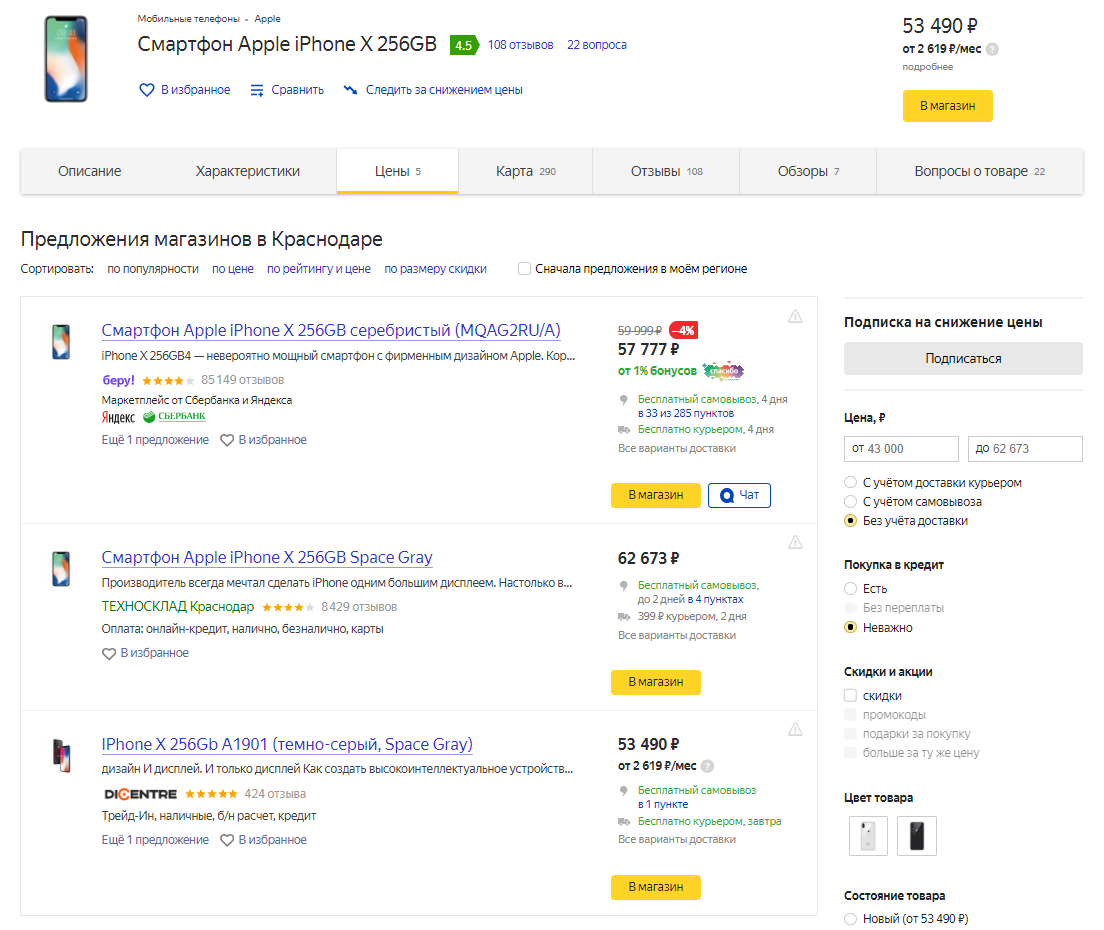Click the heart icon in the DICENTRE offer
The height and width of the screenshot is (930, 1104).
click(x=227, y=840)
